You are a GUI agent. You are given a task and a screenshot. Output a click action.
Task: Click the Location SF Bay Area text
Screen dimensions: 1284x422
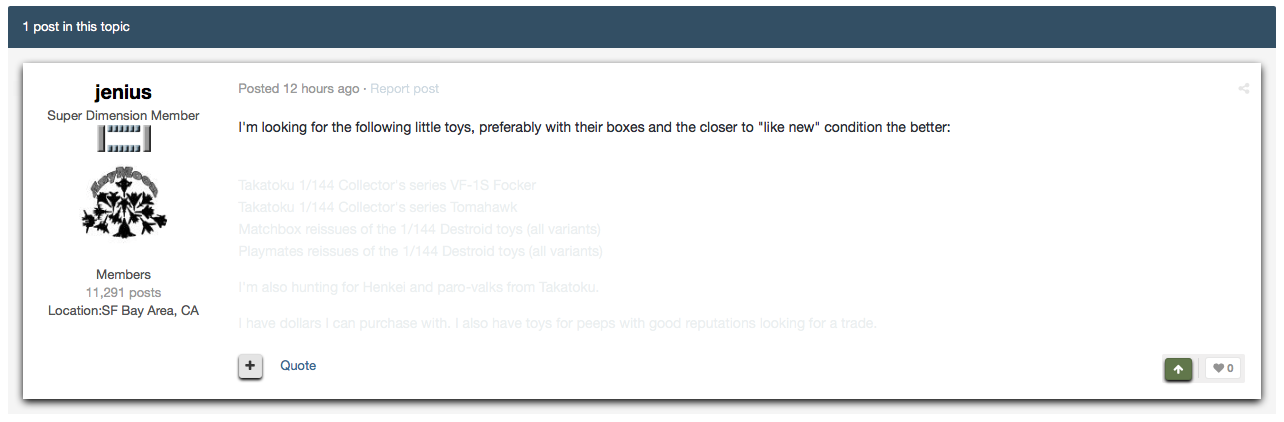[123, 311]
